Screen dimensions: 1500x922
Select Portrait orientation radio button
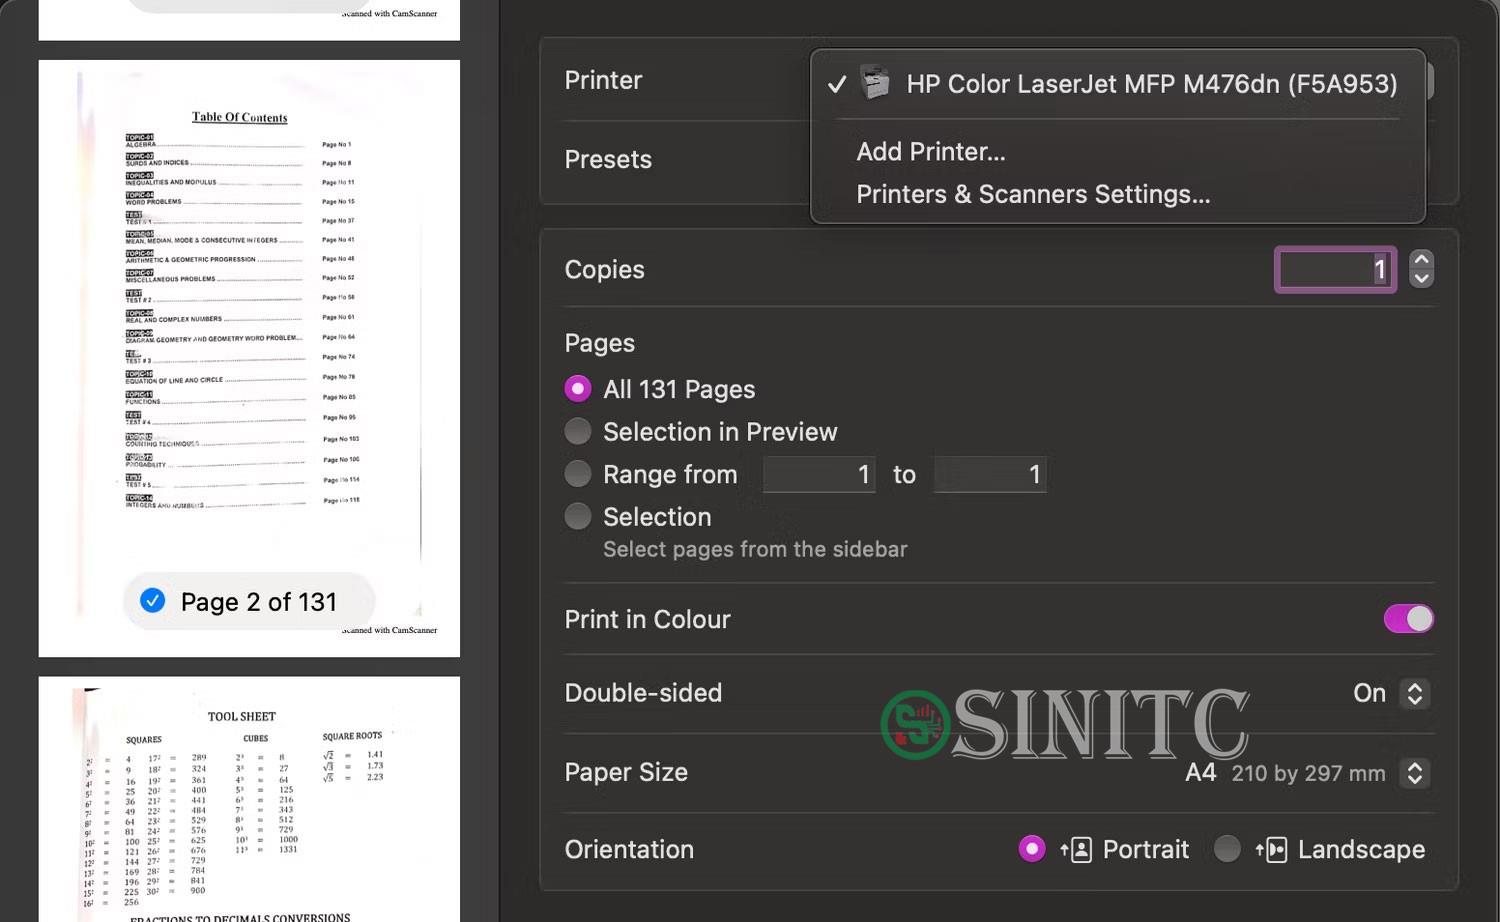tap(1032, 849)
